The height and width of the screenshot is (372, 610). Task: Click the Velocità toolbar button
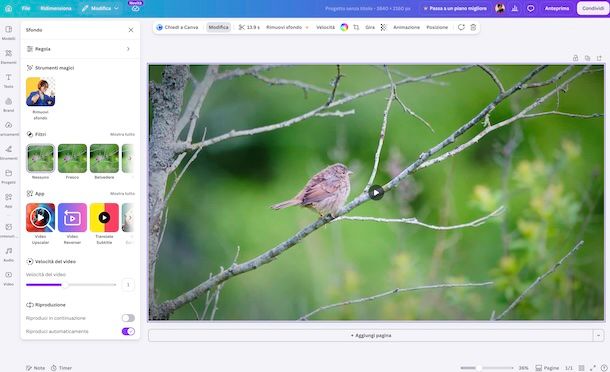point(325,27)
